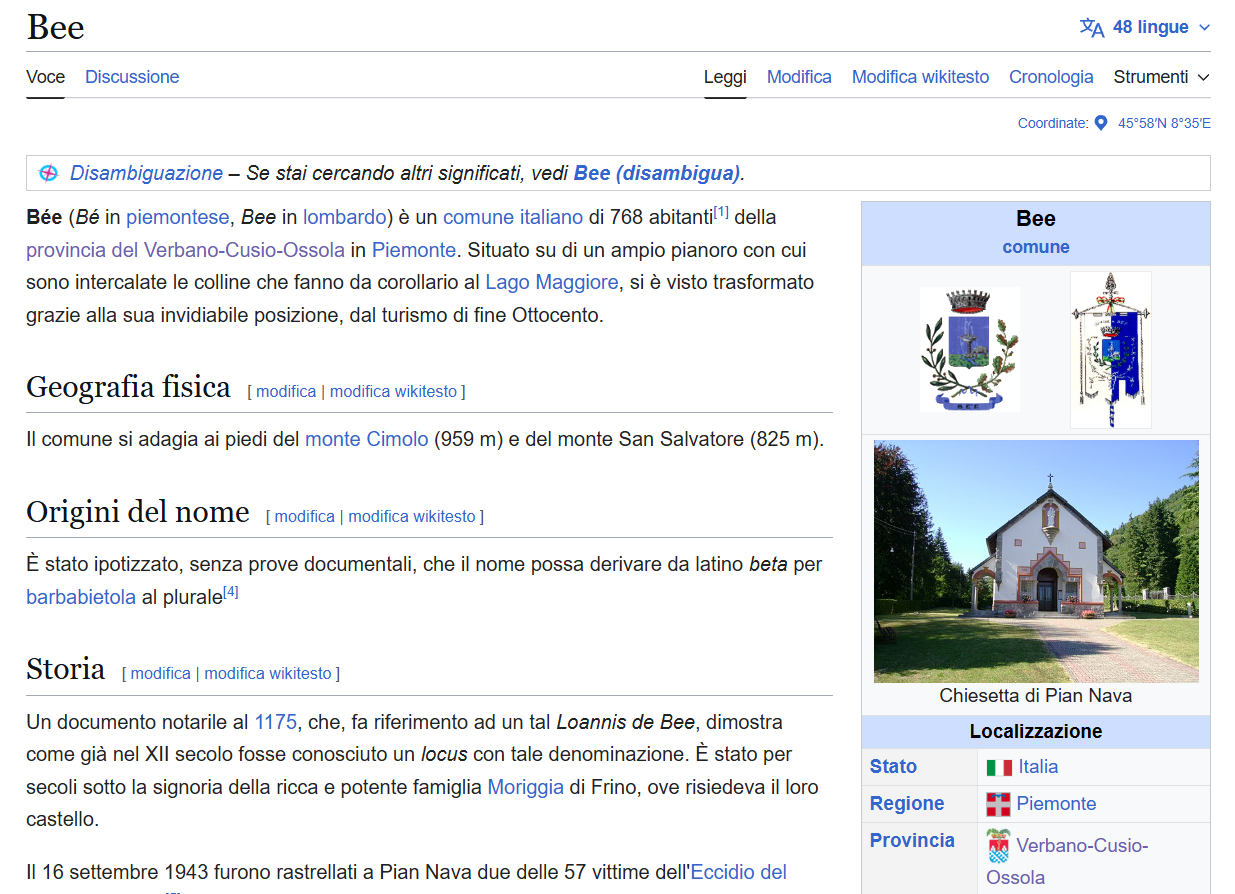1235x894 pixels.
Task: Expand the Strumenti tools menu
Action: [1161, 77]
